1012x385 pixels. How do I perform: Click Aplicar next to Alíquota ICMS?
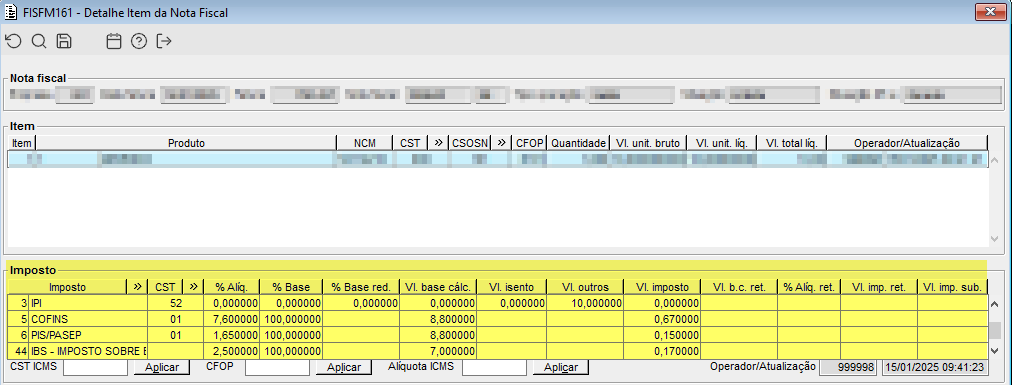pos(560,367)
